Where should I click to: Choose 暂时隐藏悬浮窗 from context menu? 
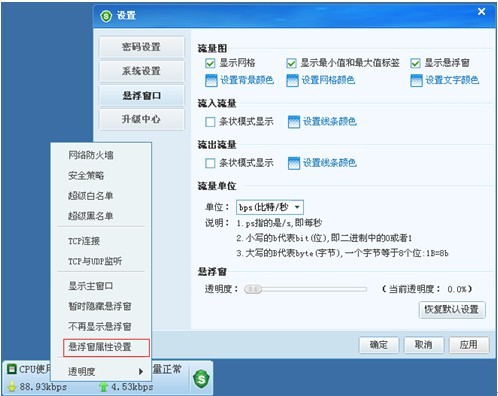[x=100, y=306]
